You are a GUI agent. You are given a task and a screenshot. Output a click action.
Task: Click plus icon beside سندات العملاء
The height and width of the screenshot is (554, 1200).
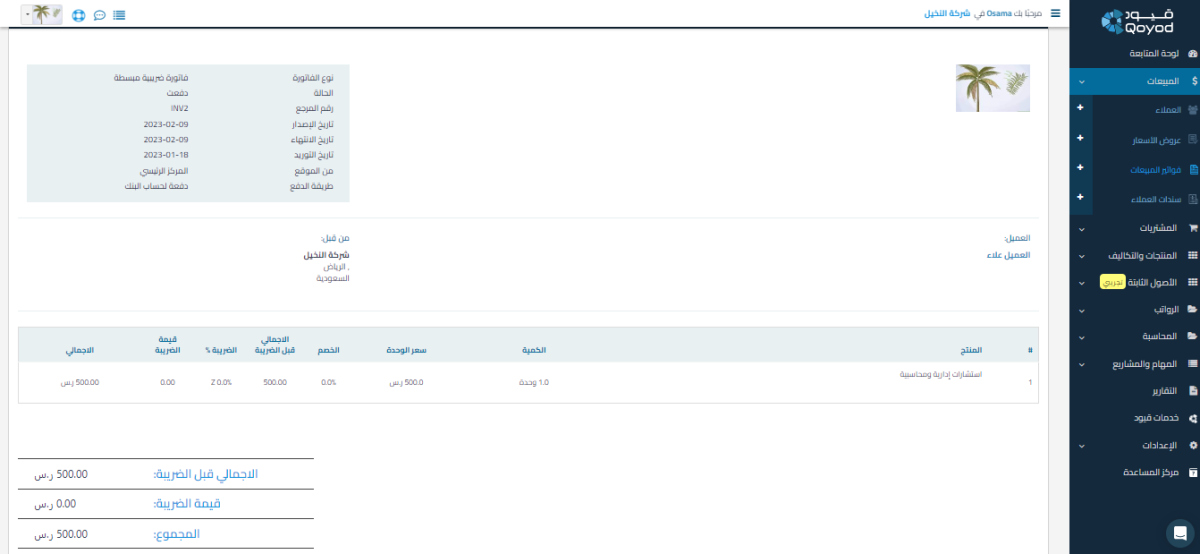(x=1079, y=198)
